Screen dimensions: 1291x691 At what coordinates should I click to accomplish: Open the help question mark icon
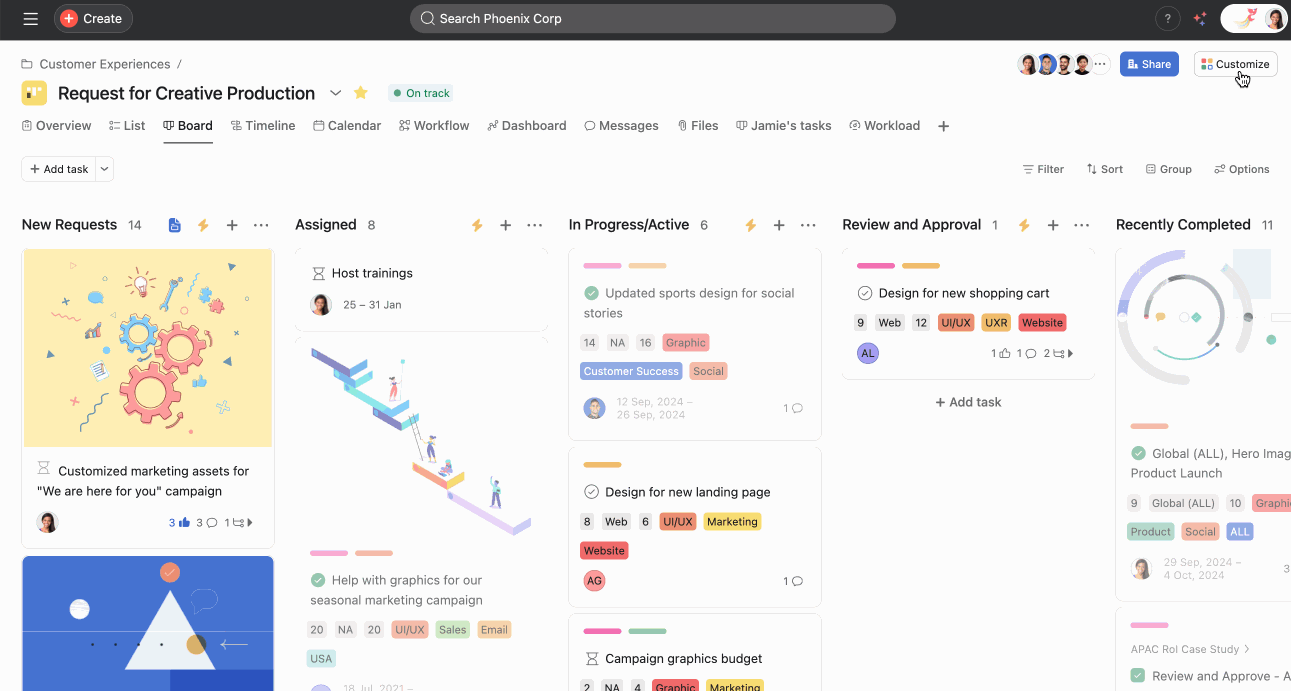pyautogui.click(x=1167, y=18)
